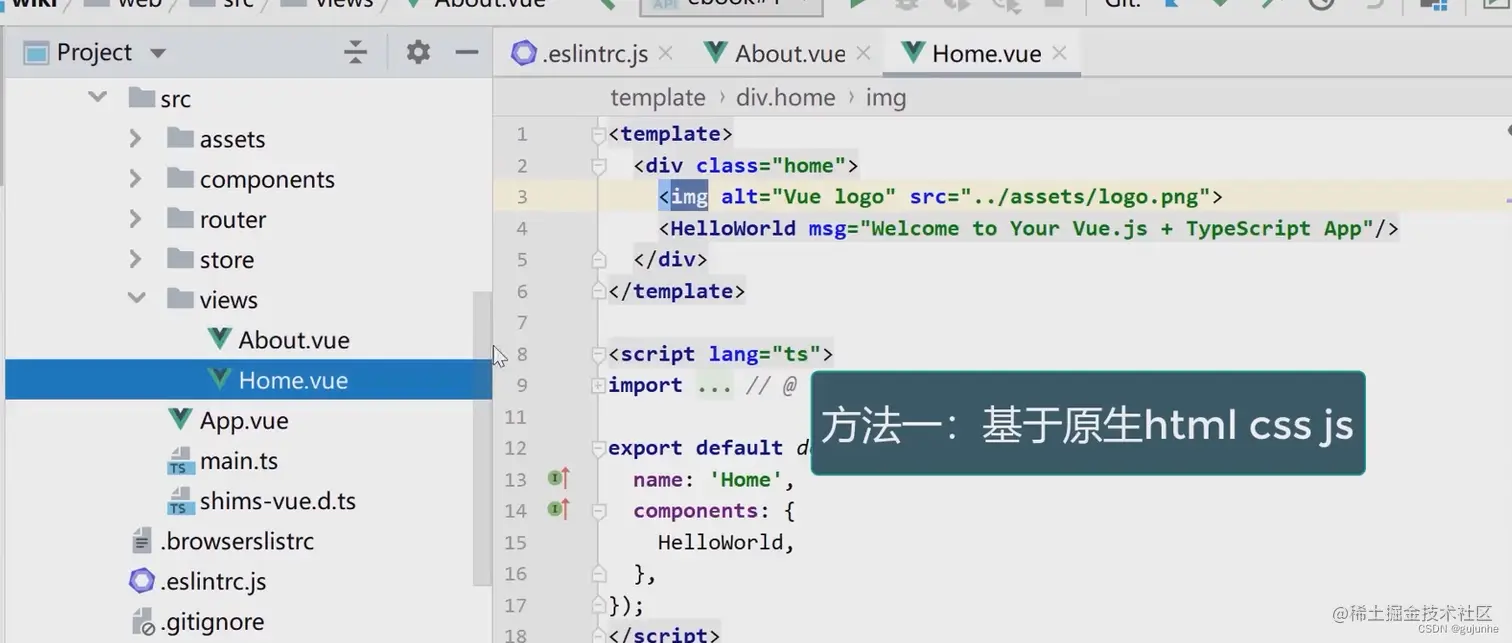The image size is (1512, 643).
Task: Click the Project panel vertical scrollbar
Action: 482,437
